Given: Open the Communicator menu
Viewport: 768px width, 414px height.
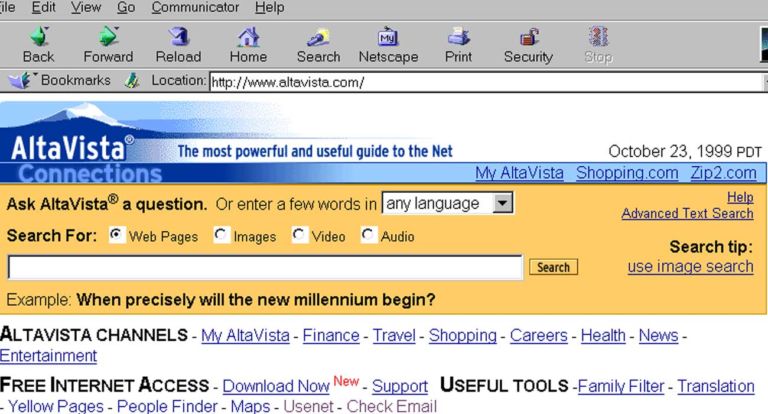Looking at the screenshot, I should click(195, 8).
